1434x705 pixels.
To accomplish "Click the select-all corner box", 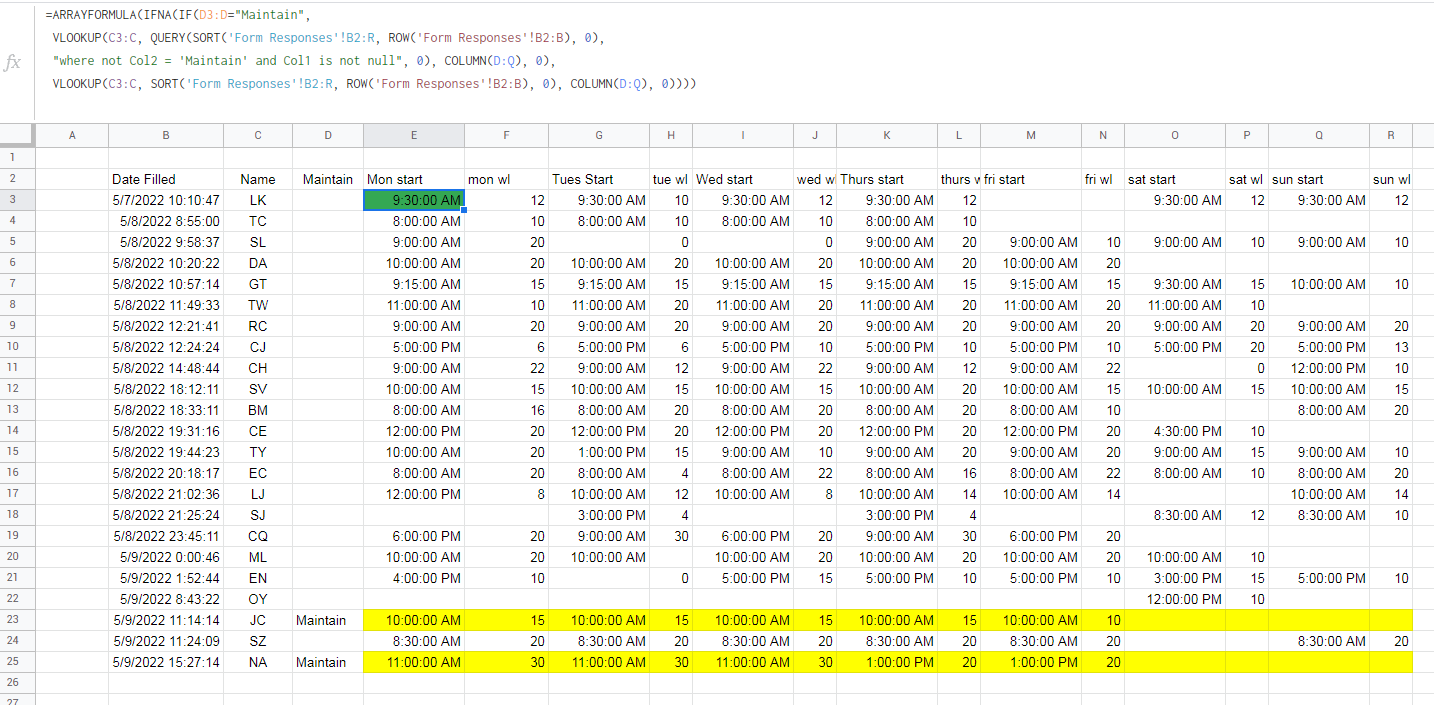I will [17, 135].
